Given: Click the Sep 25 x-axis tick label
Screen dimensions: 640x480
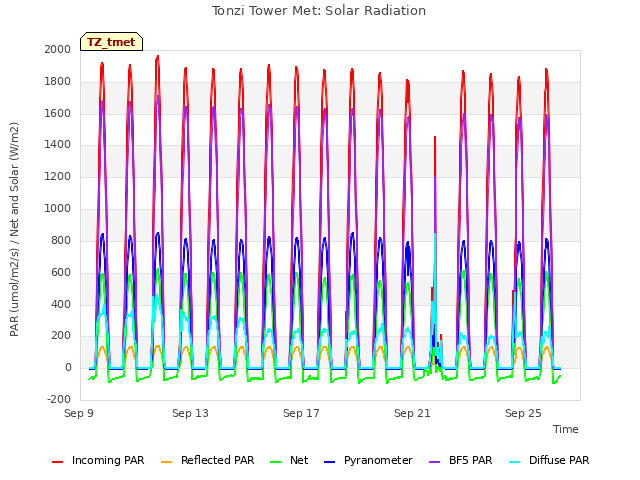Looking at the screenshot, I should pos(523,413).
